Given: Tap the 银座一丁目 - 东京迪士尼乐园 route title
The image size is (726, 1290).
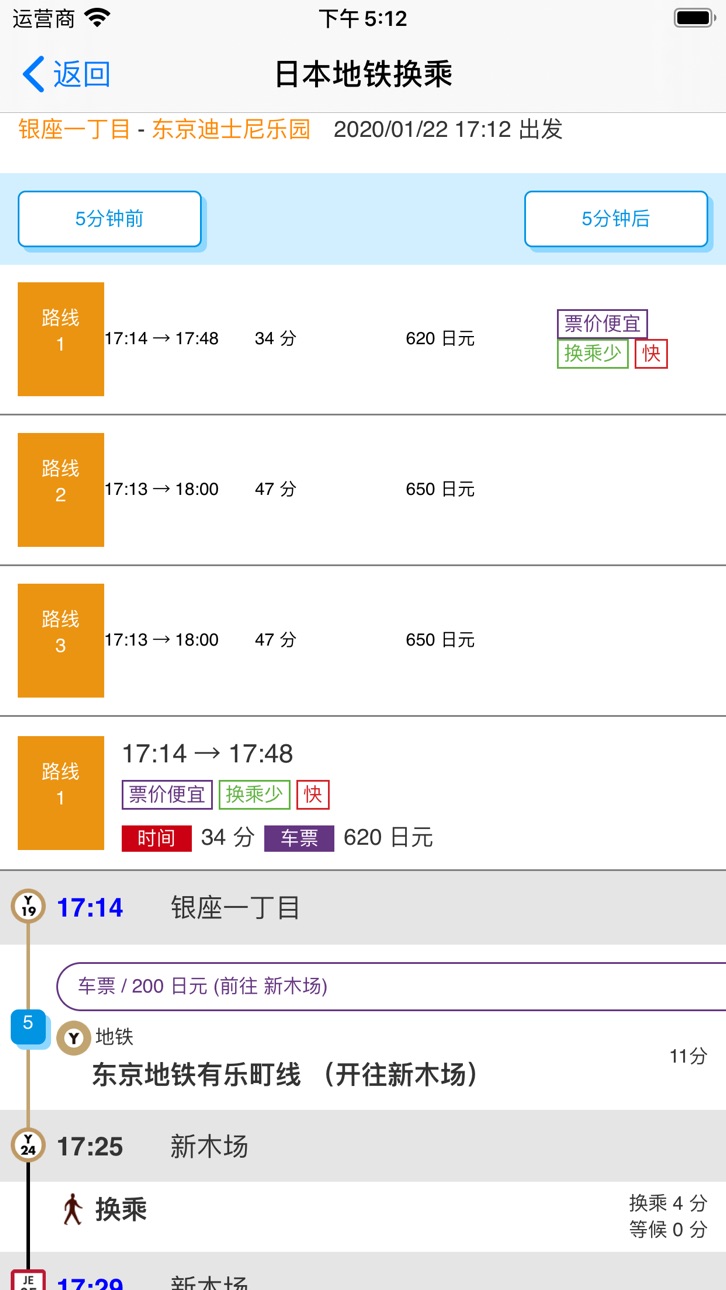Looking at the screenshot, I should pyautogui.click(x=165, y=129).
